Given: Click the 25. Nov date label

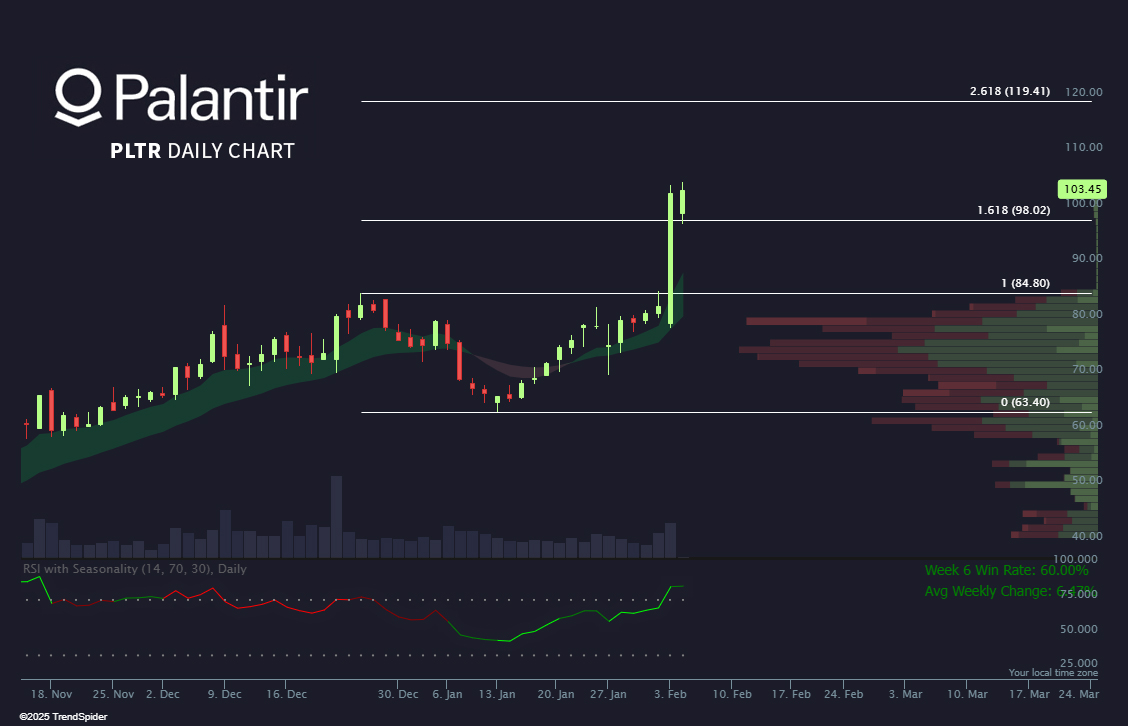Looking at the screenshot, I should pyautogui.click(x=113, y=694).
